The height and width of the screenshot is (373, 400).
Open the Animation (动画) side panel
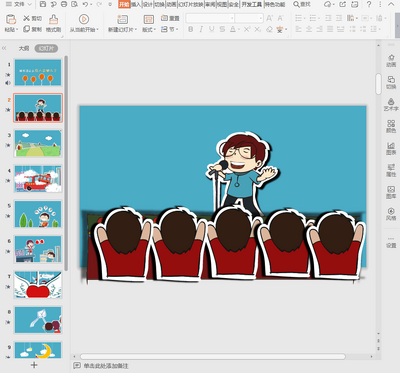(391, 61)
